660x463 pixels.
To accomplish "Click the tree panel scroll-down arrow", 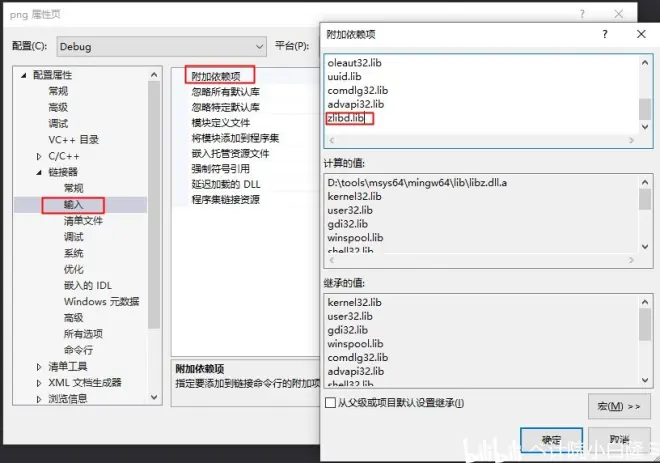I will pyautogui.click(x=154, y=397).
